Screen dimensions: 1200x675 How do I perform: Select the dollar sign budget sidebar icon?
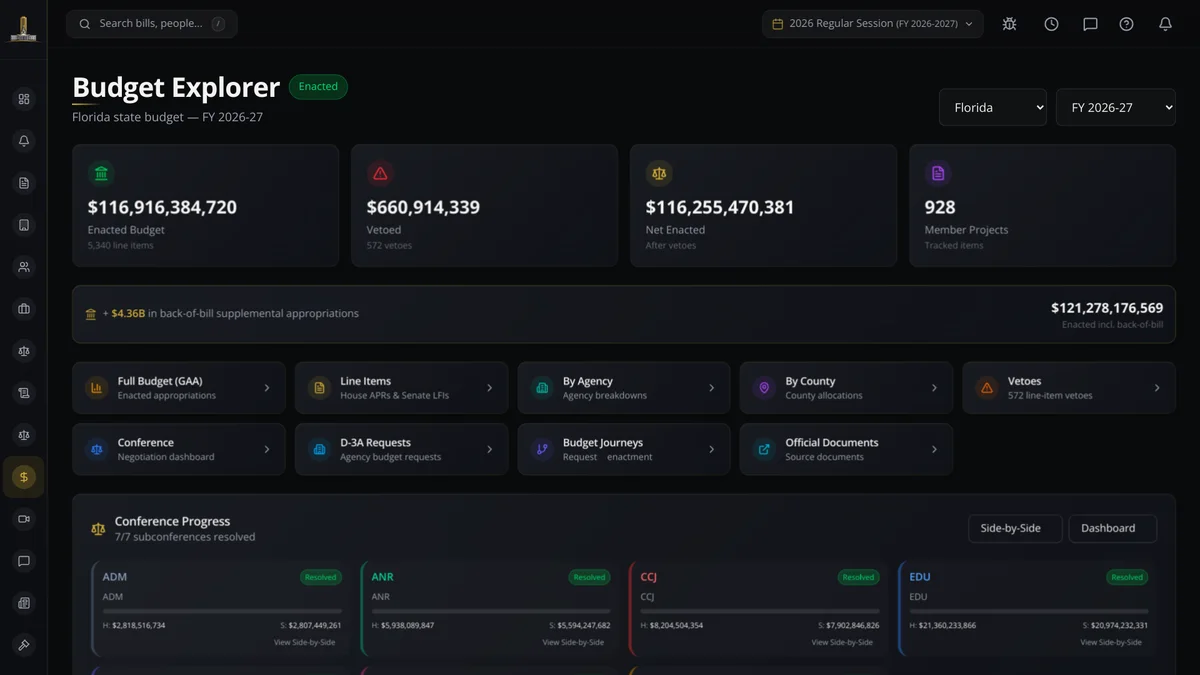point(24,477)
